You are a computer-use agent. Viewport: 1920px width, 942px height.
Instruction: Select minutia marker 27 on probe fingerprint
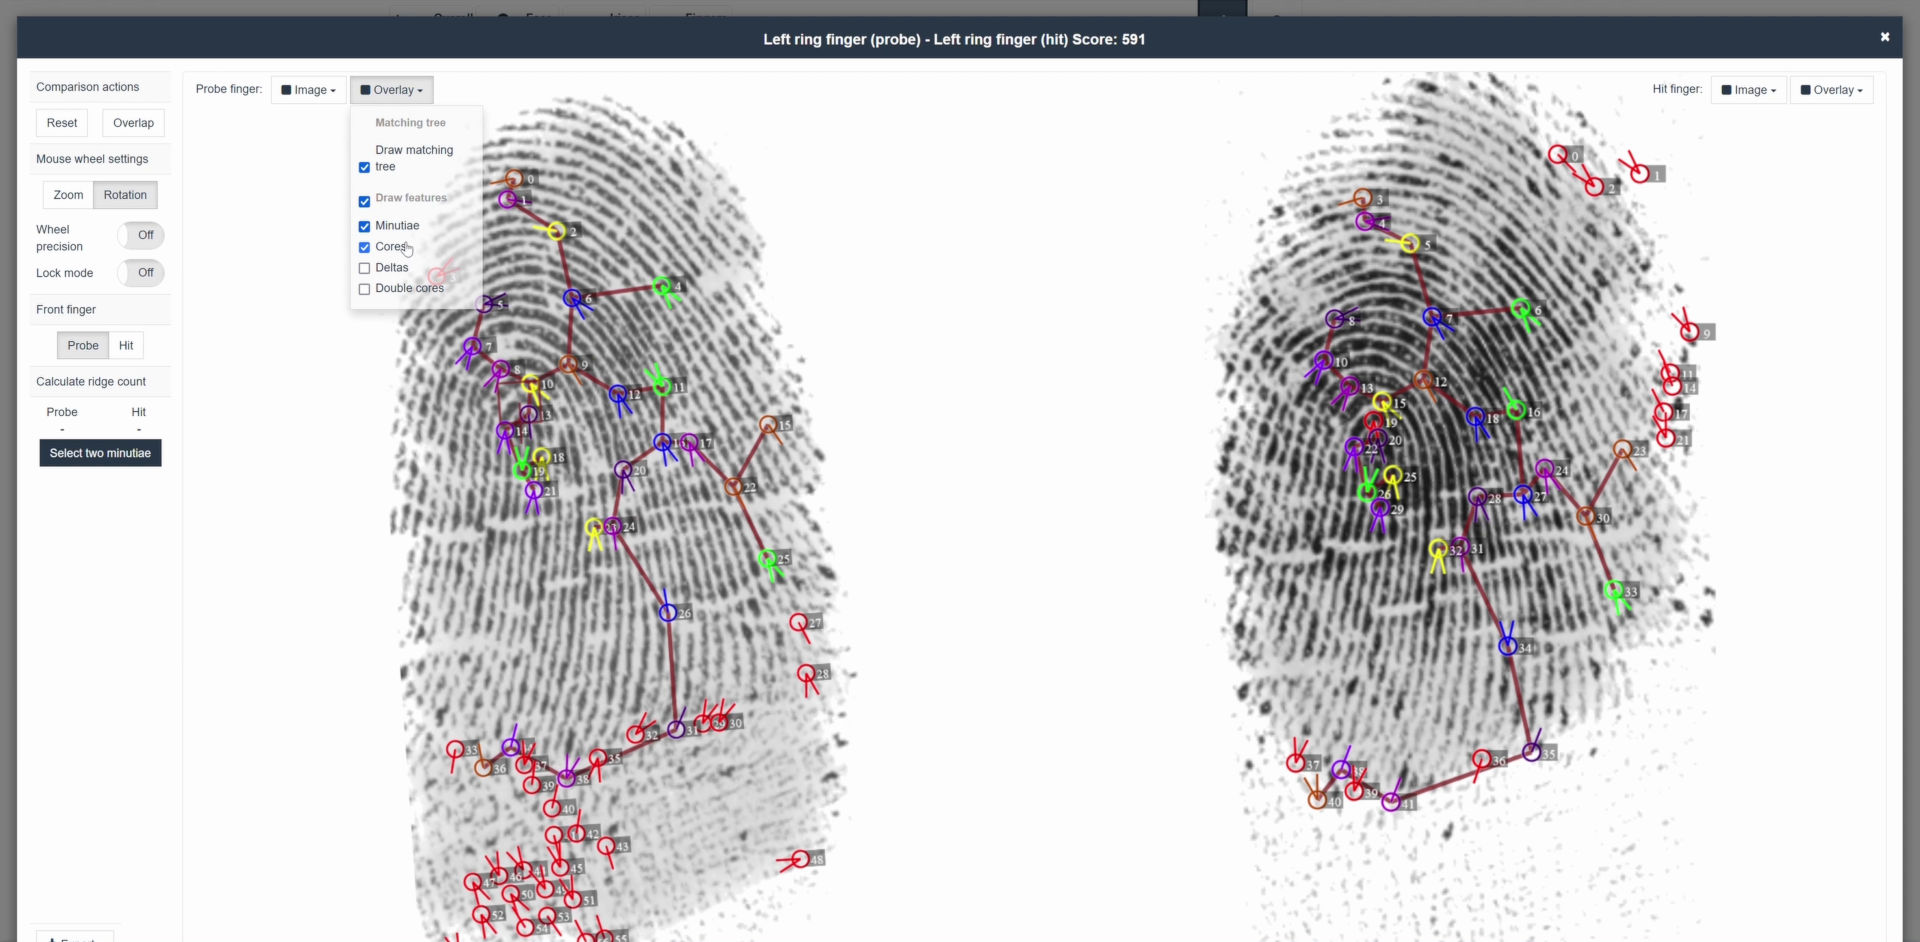coord(798,623)
